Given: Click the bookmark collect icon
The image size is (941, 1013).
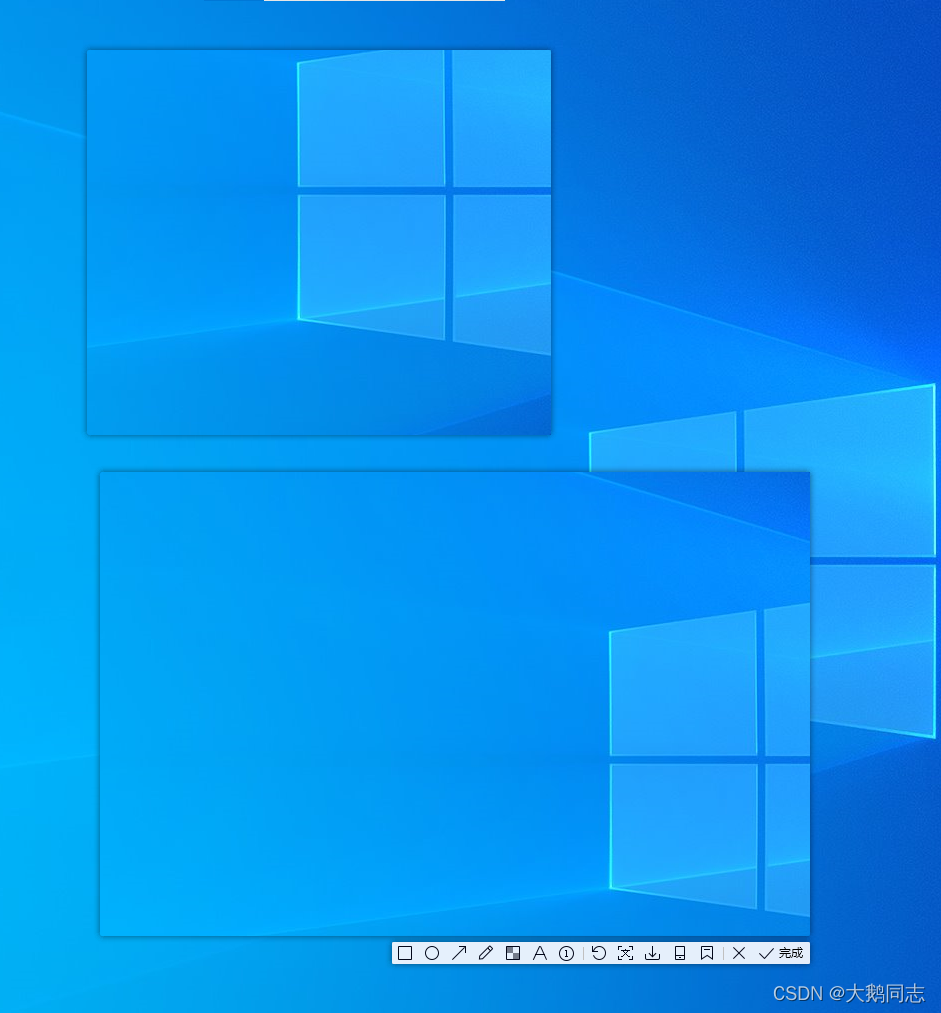Looking at the screenshot, I should click(707, 953).
